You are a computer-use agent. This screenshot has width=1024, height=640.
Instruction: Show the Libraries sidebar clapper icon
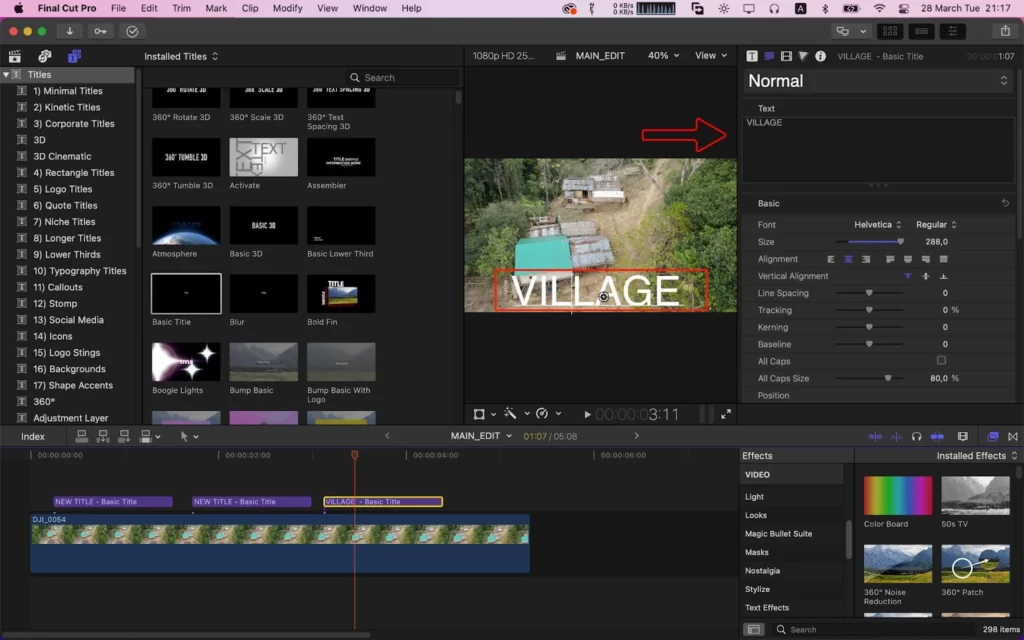[14, 56]
